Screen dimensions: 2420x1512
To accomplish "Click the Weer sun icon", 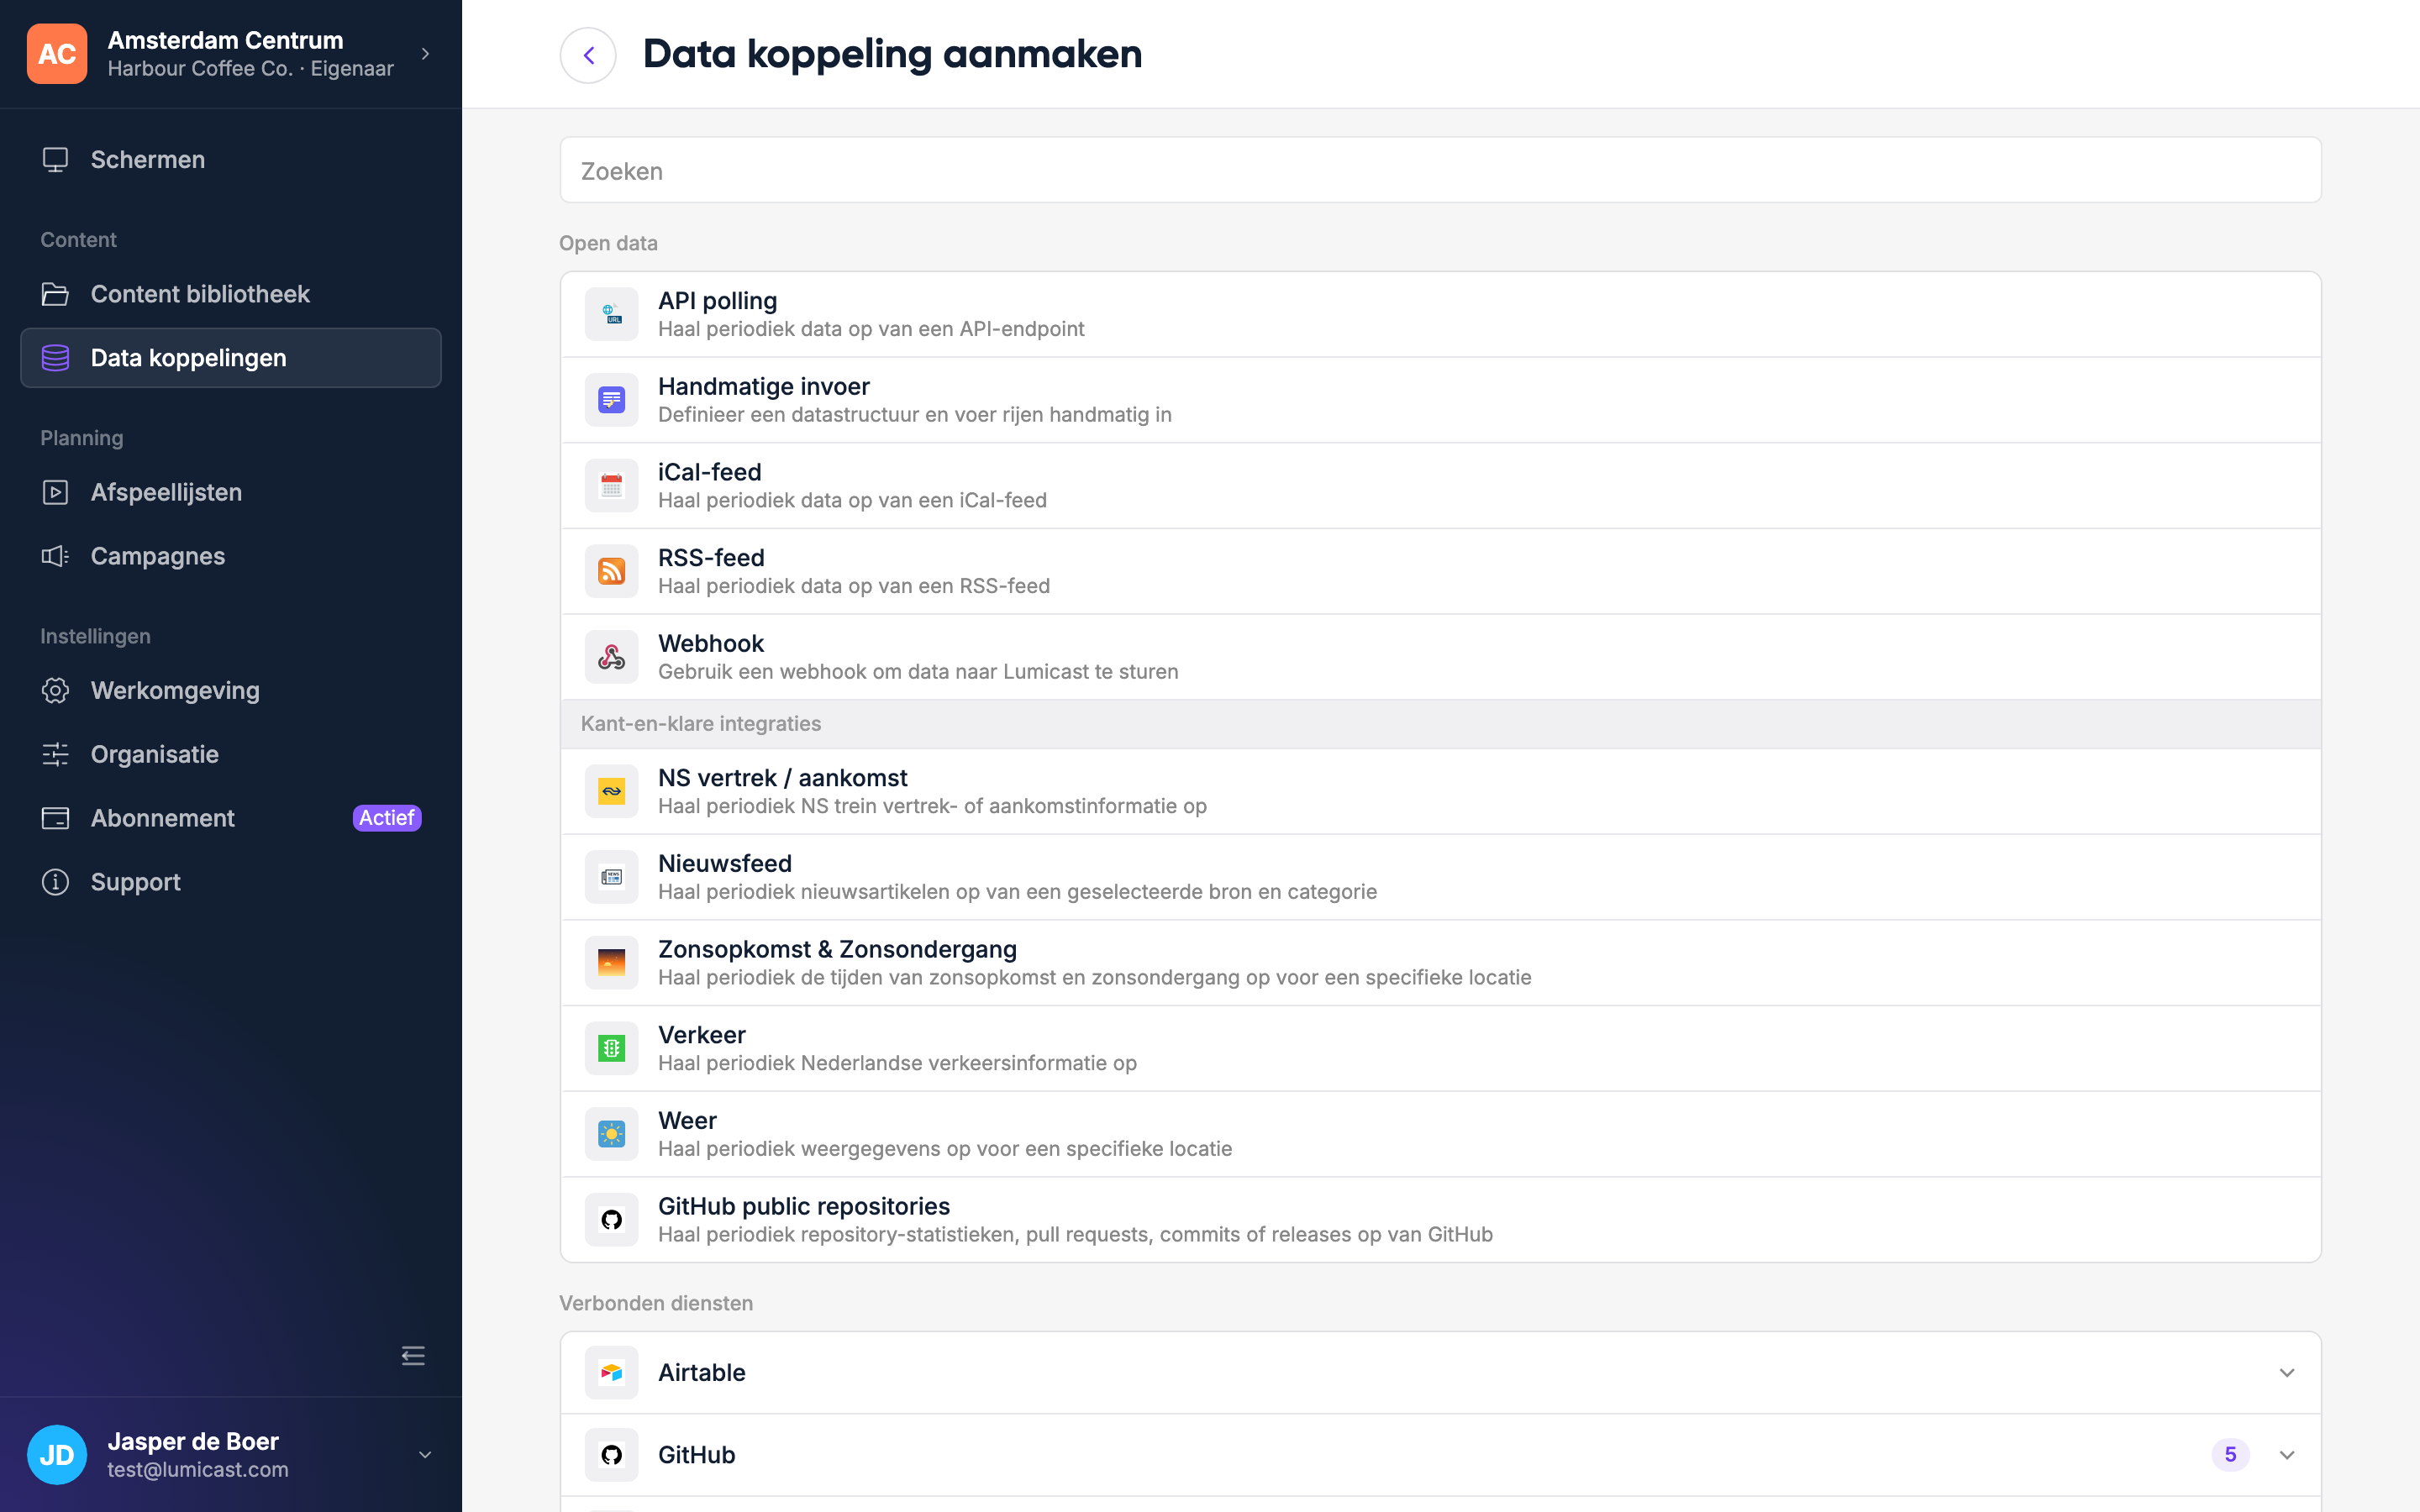I will tap(611, 1134).
